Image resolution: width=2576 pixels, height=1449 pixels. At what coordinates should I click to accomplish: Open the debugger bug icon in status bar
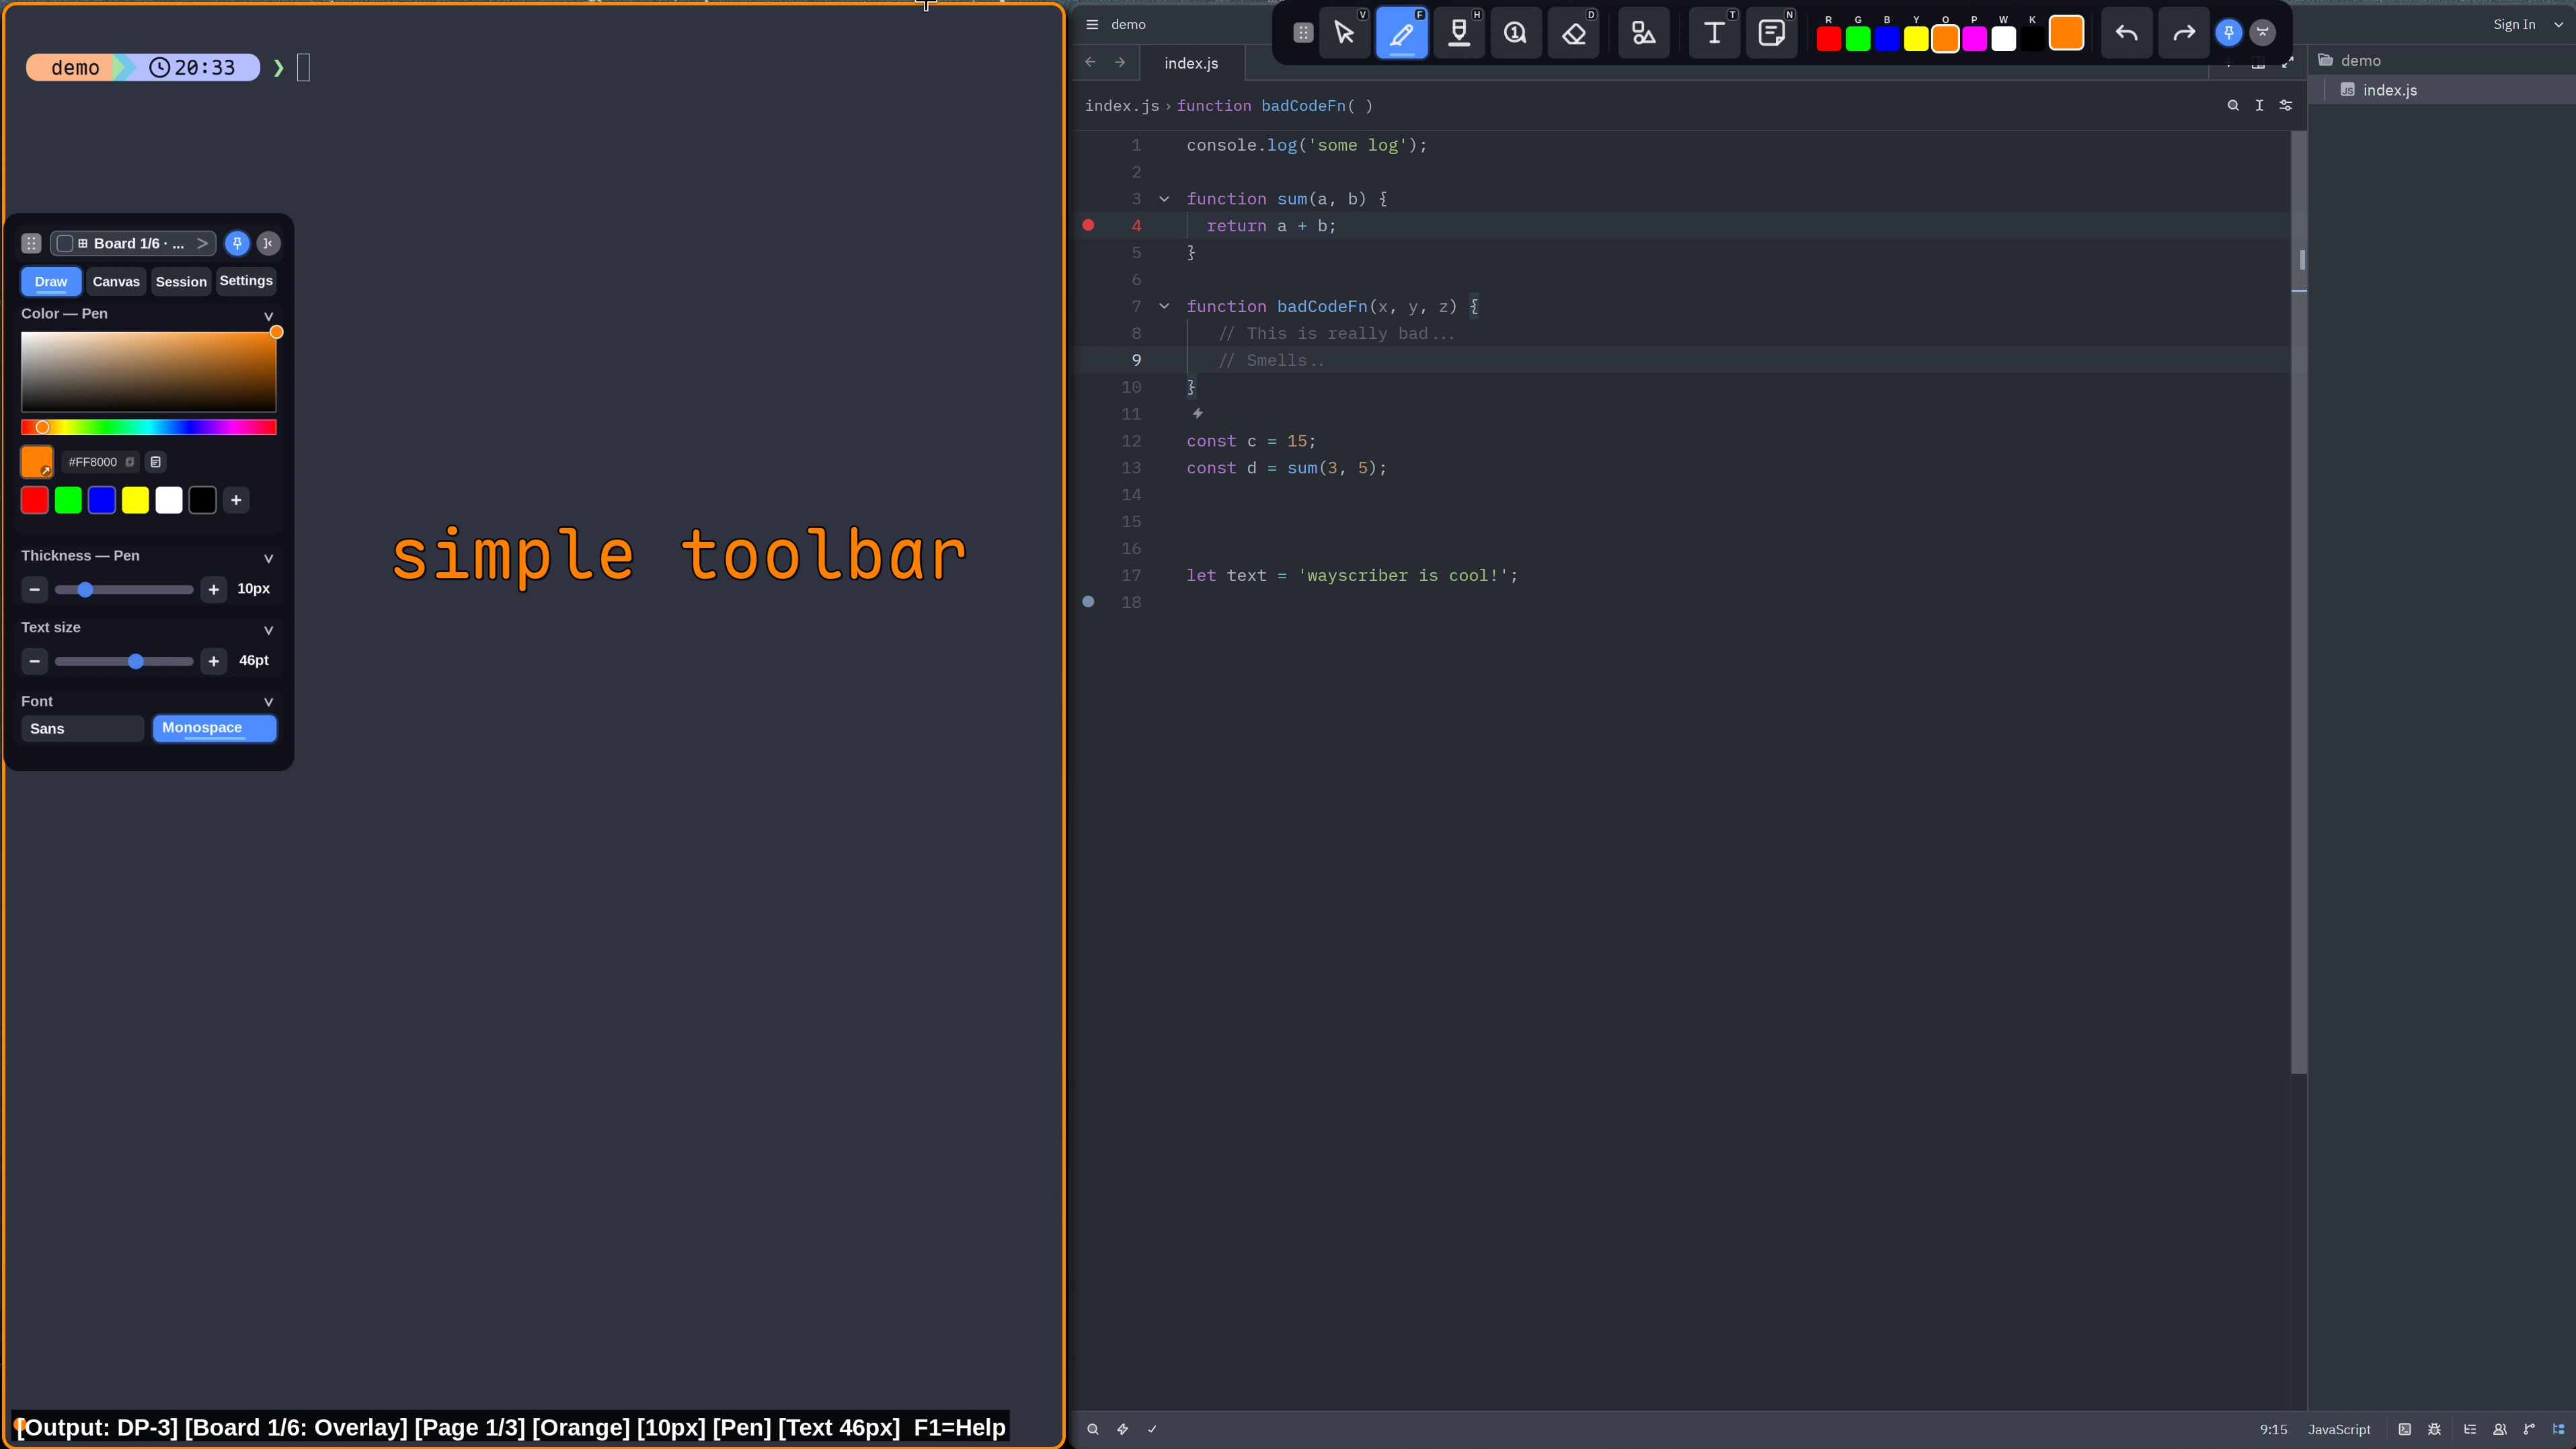2434,1429
